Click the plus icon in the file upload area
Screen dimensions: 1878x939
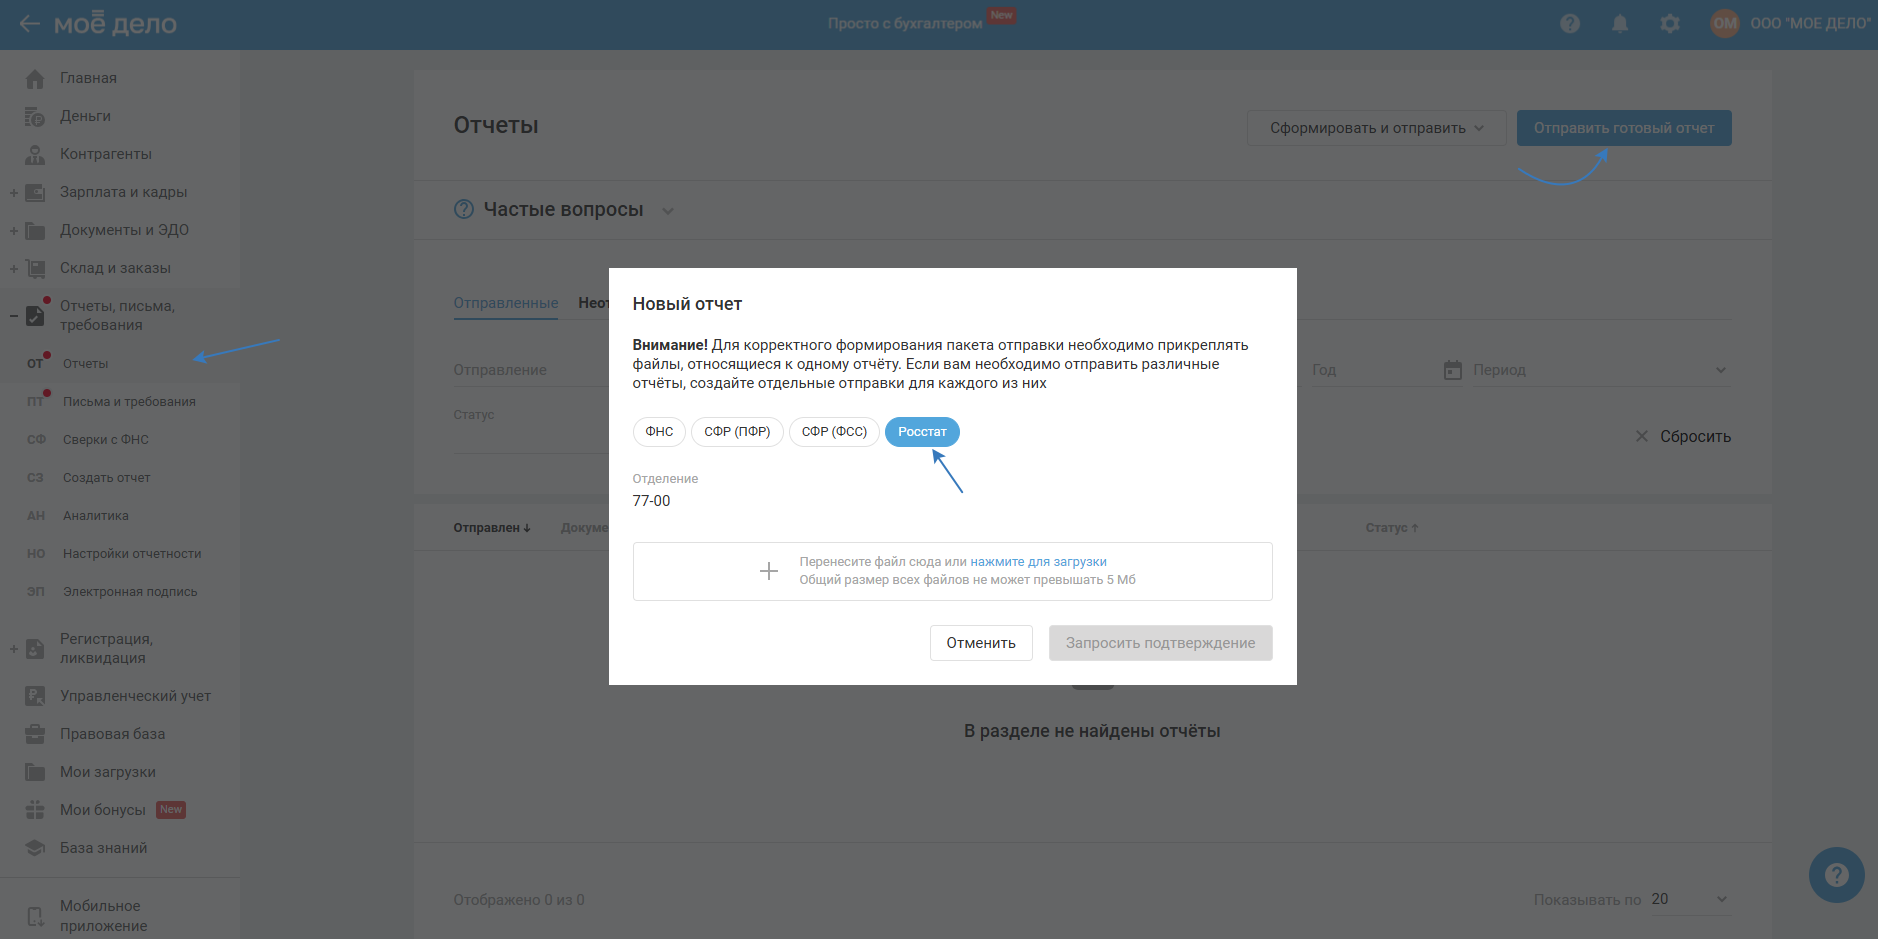[x=769, y=571]
